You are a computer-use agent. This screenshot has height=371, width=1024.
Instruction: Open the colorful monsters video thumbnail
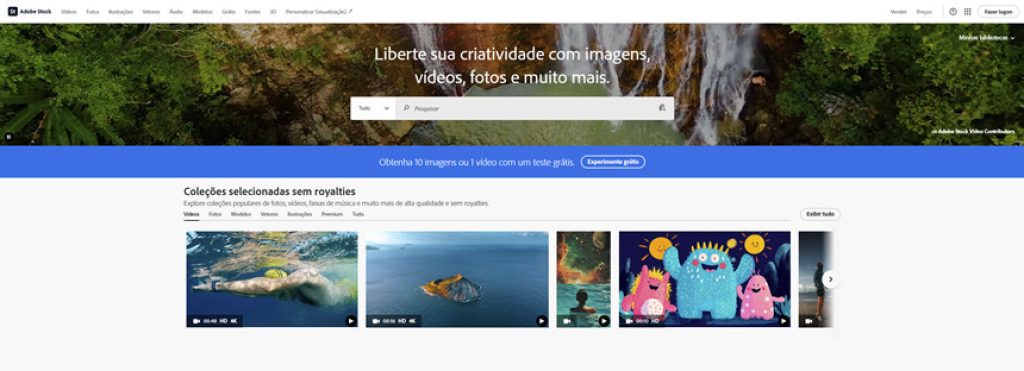(x=705, y=279)
